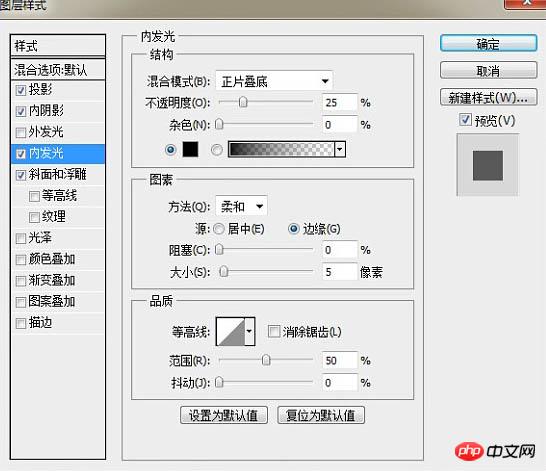The image size is (546, 471).
Task: Click the 新建样式 new style button
Action: click(x=488, y=98)
